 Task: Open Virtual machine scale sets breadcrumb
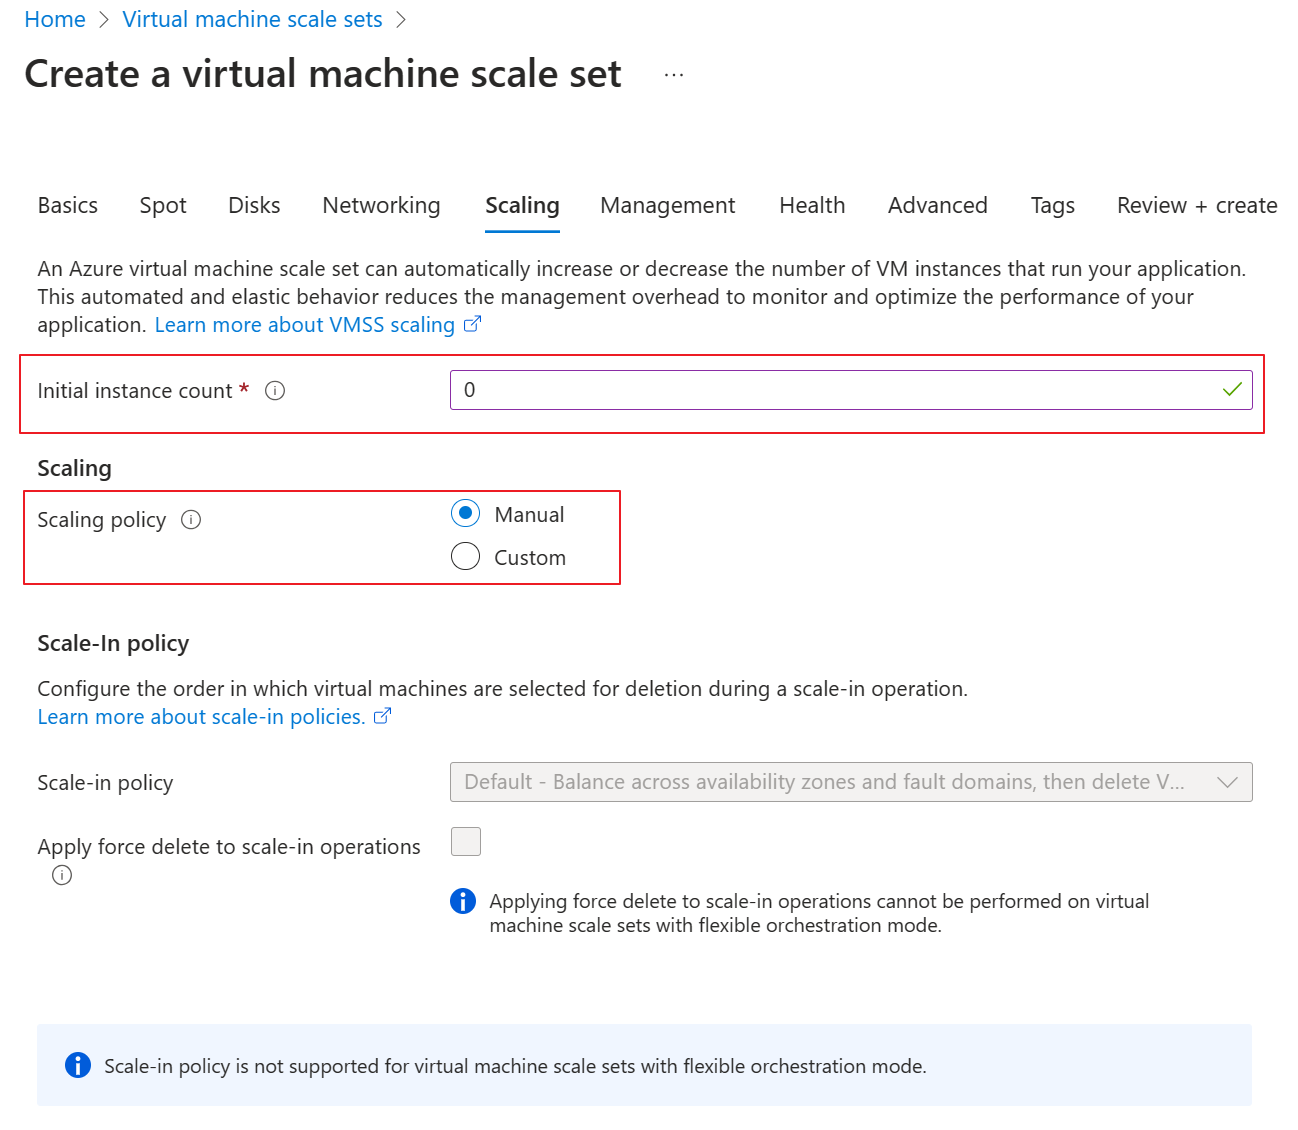click(x=252, y=19)
